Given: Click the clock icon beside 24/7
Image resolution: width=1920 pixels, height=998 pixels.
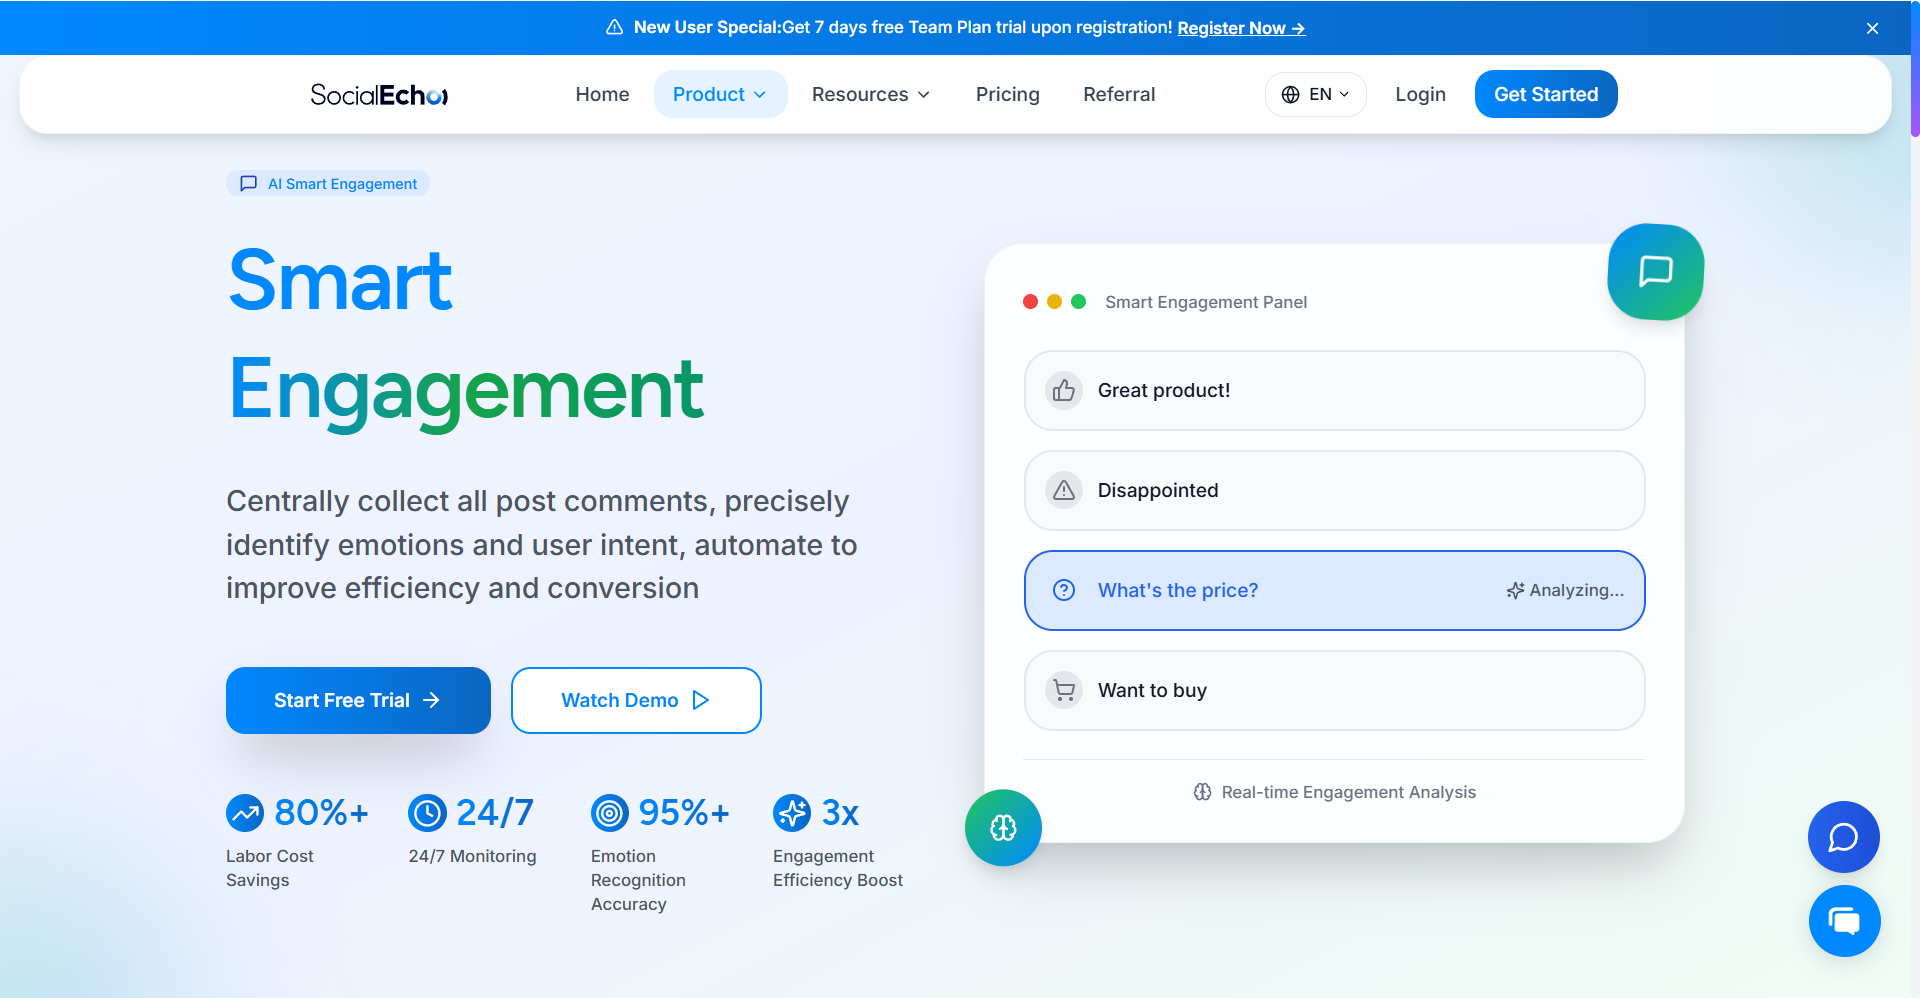Looking at the screenshot, I should tap(427, 813).
